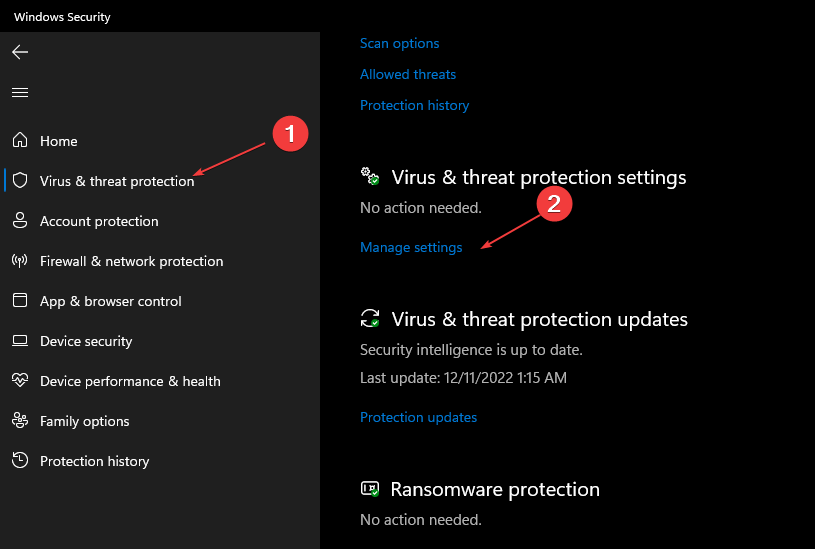Image resolution: width=815 pixels, height=549 pixels.
Task: Select Family options in sidebar
Action: [85, 421]
